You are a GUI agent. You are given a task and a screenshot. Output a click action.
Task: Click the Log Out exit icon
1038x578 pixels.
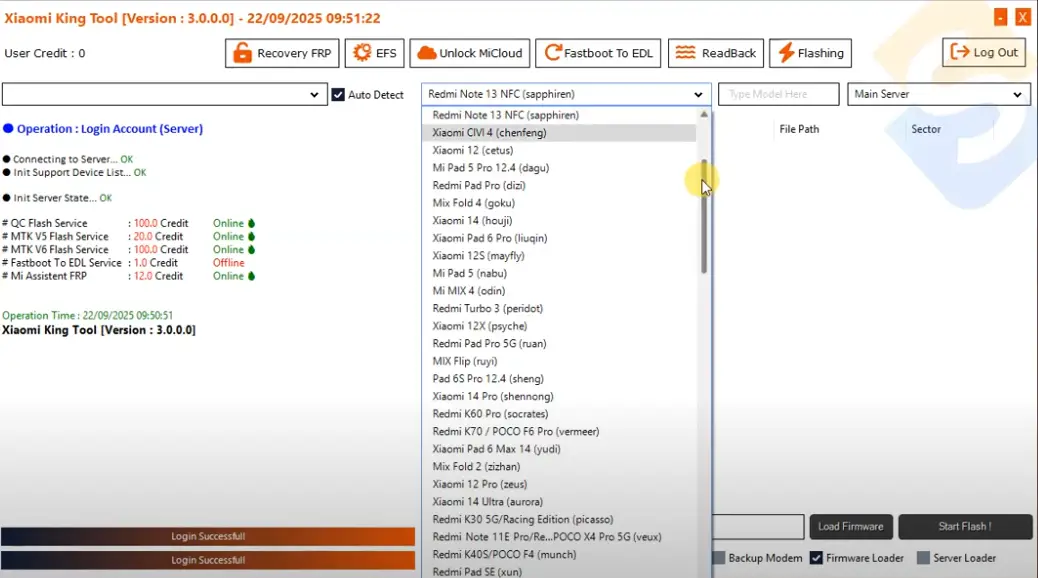tap(960, 52)
